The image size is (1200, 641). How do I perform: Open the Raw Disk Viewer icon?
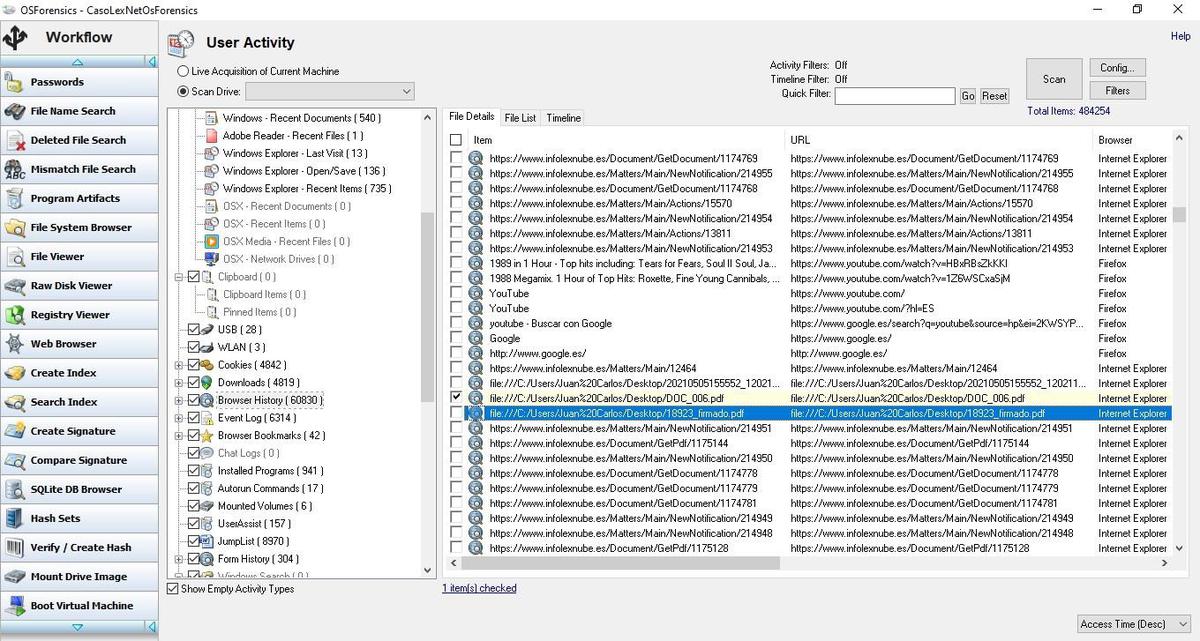click(15, 285)
